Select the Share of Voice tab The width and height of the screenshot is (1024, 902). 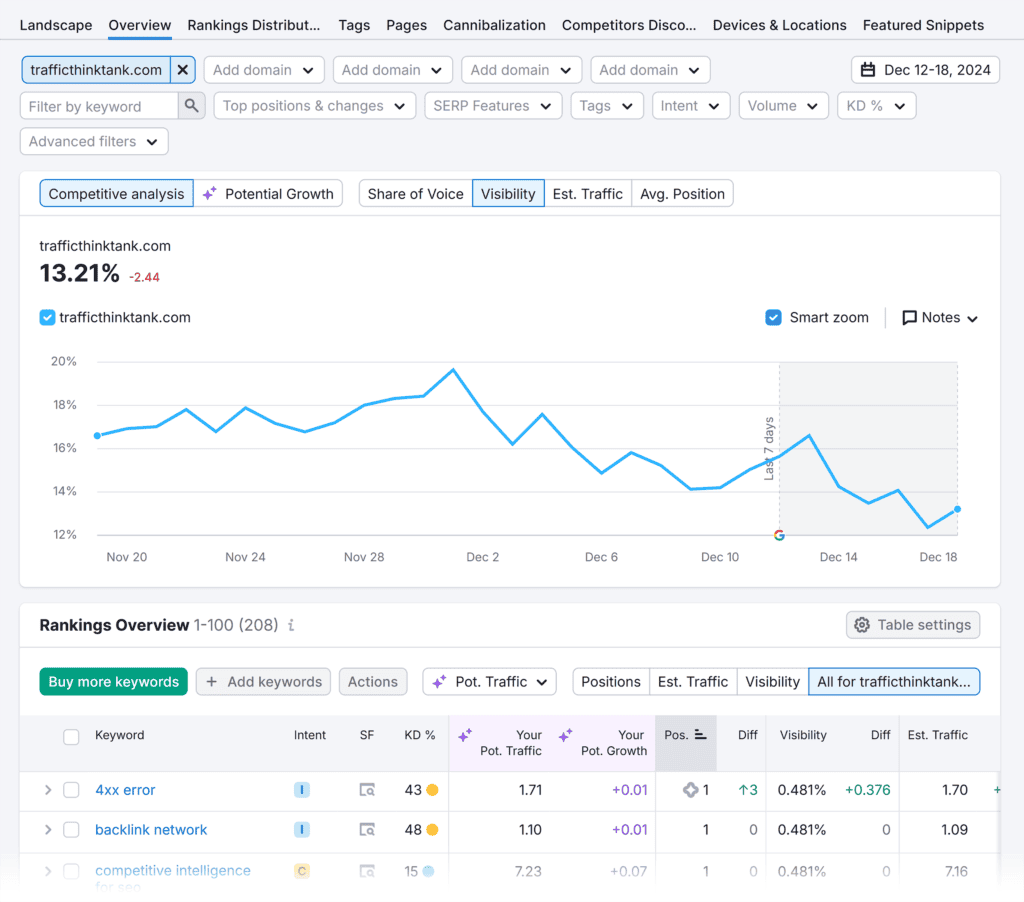[x=415, y=194]
